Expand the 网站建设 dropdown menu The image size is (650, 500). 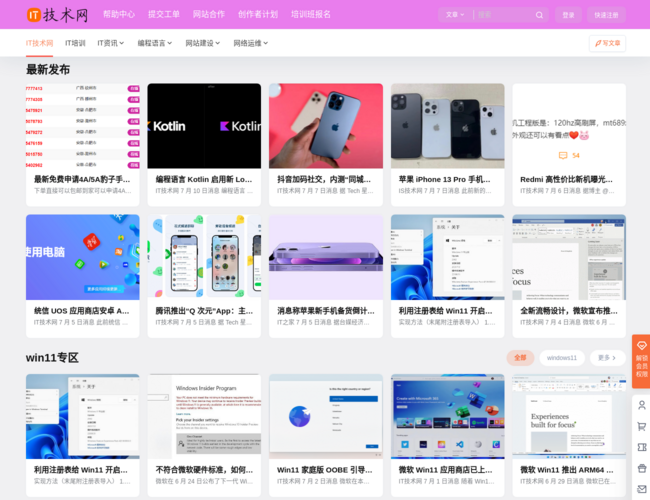pos(203,43)
